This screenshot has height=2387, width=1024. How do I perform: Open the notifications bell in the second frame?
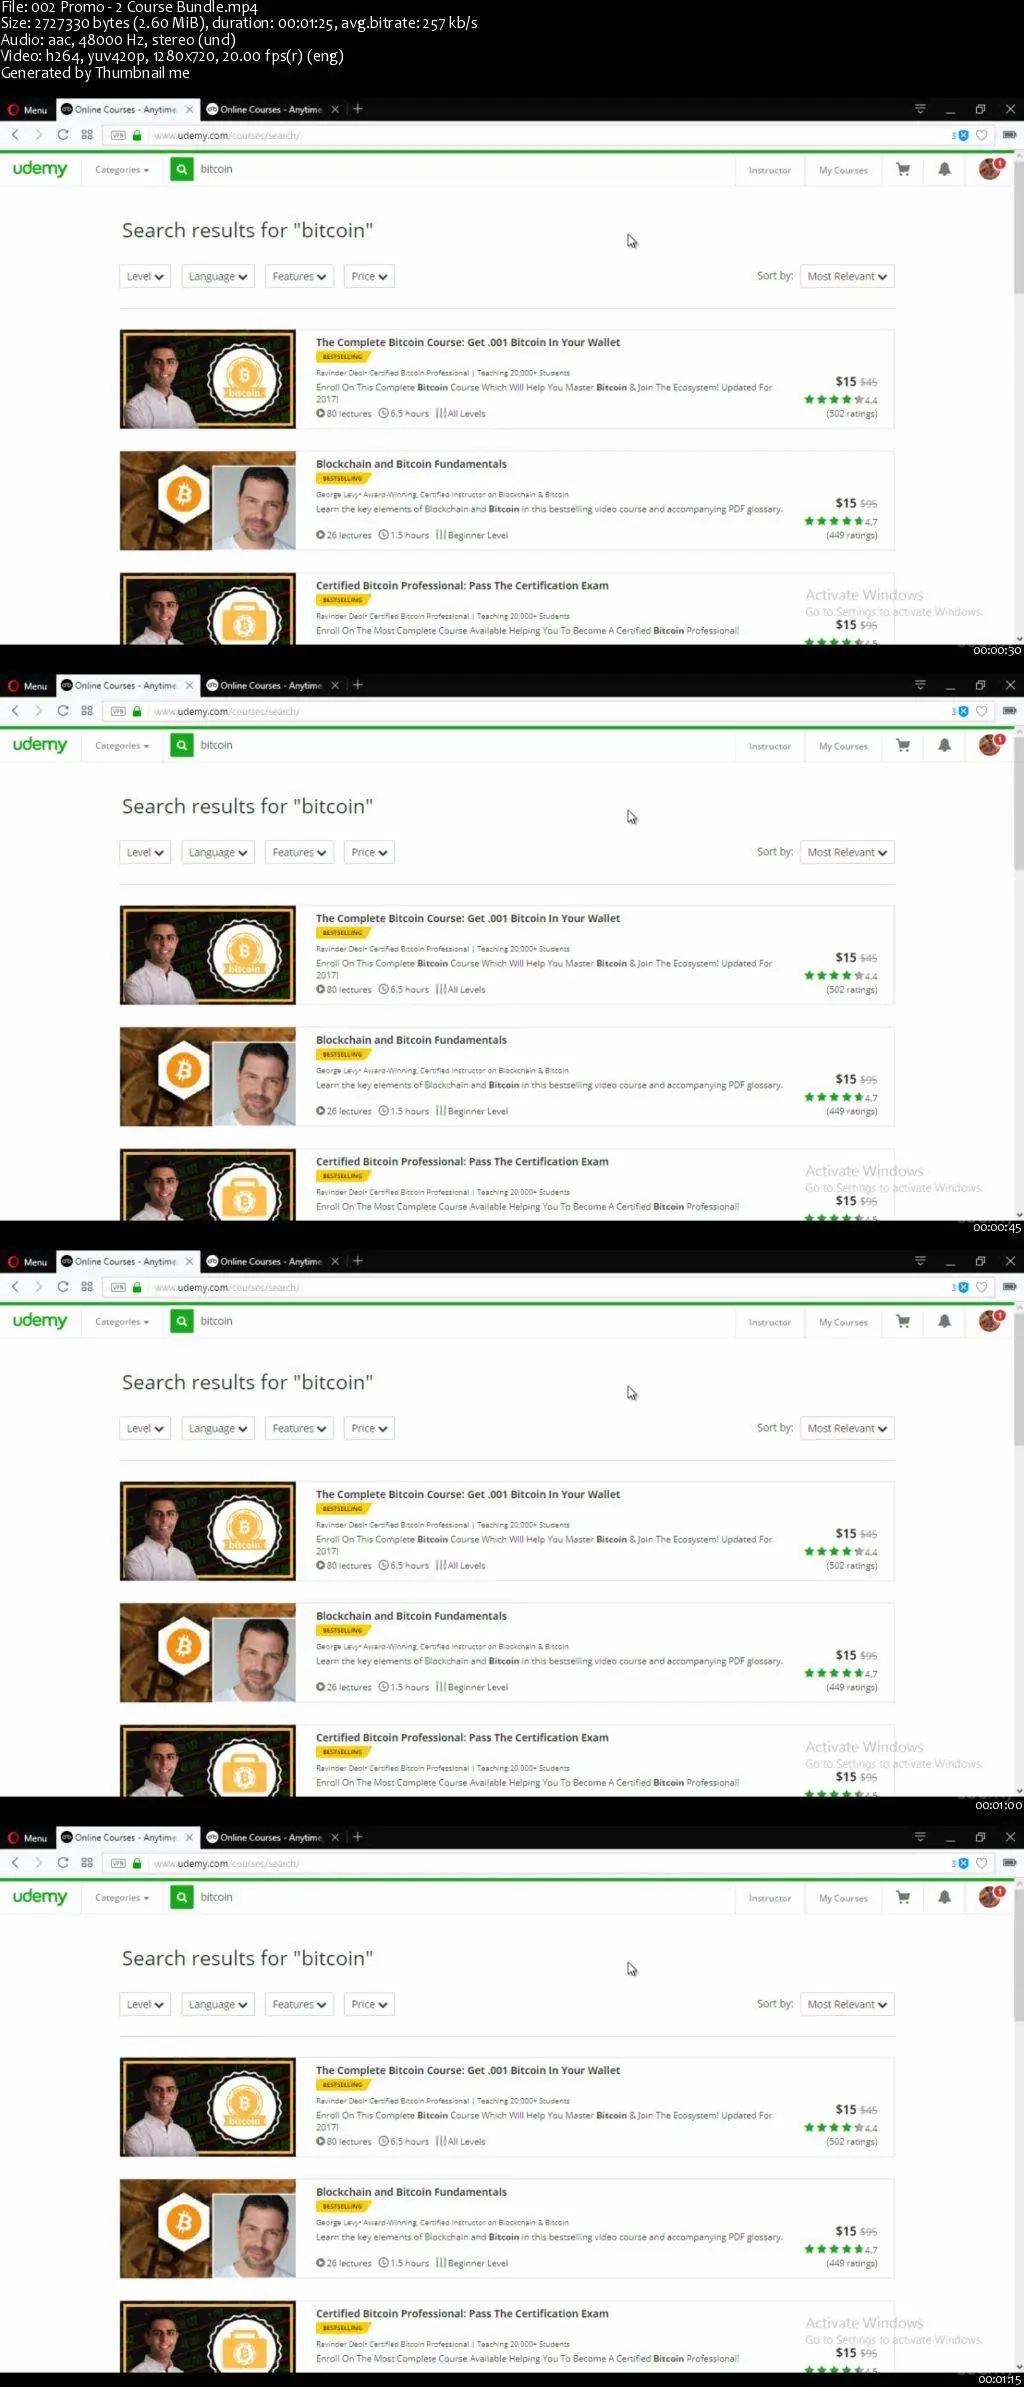pyautogui.click(x=944, y=745)
